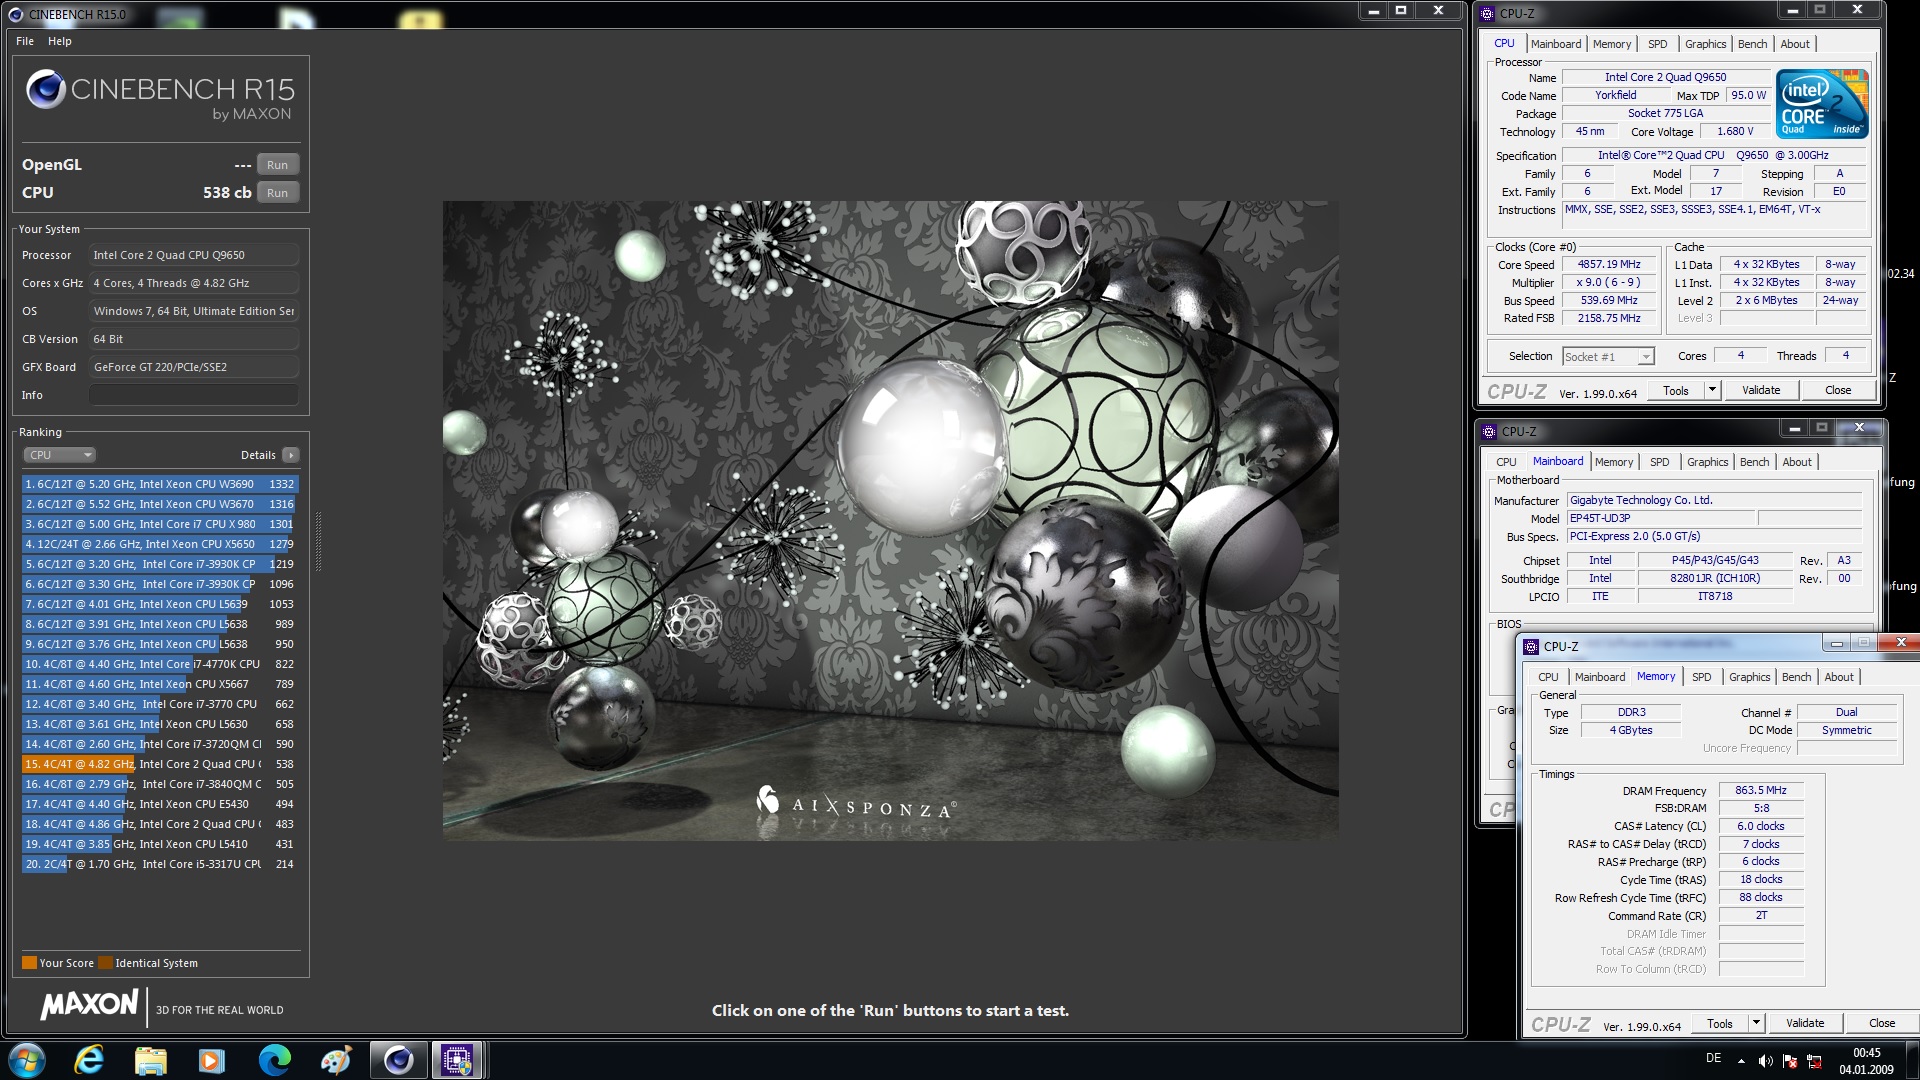The height and width of the screenshot is (1080, 1920).
Task: Open About tab in bottom CPU-Z window
Action: [x=1838, y=677]
